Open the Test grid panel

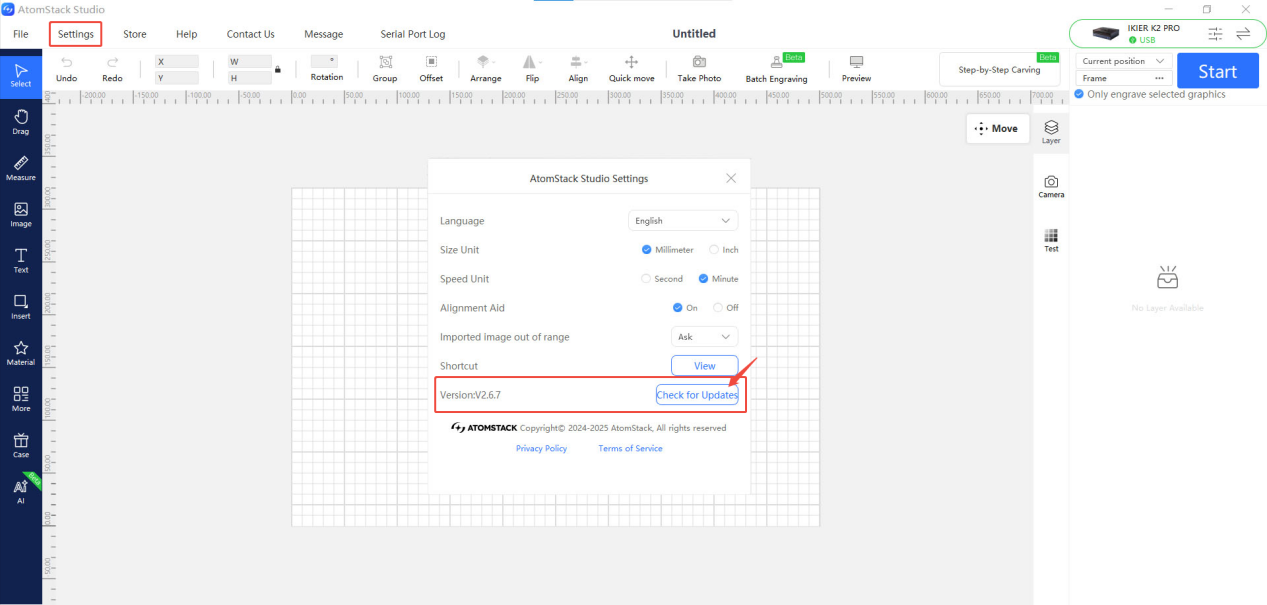[1051, 240]
